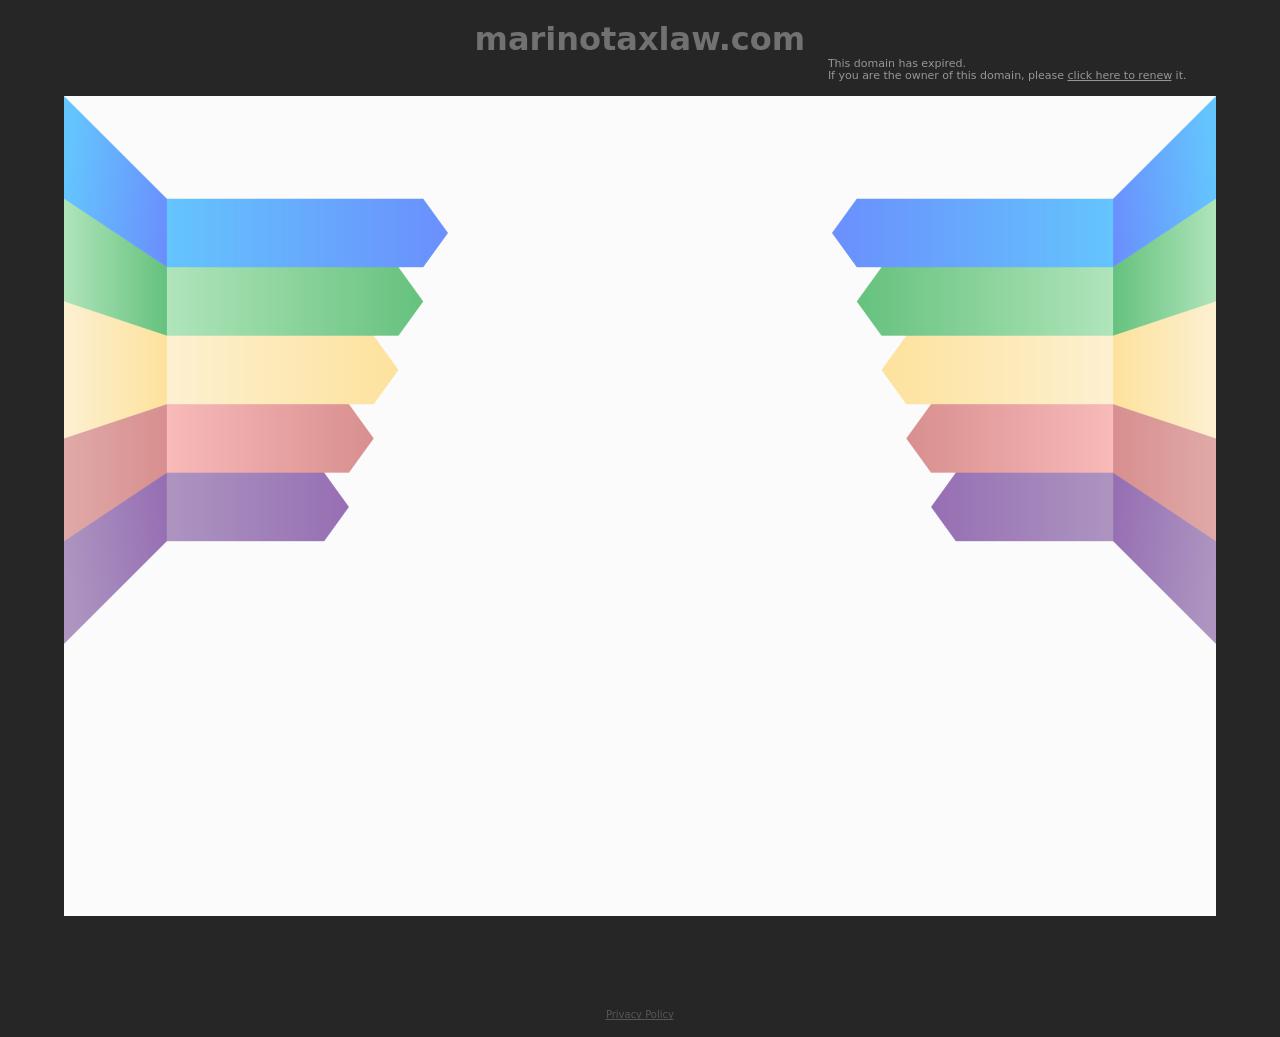Click the yellow fold on the right edge

click(x=1165, y=370)
